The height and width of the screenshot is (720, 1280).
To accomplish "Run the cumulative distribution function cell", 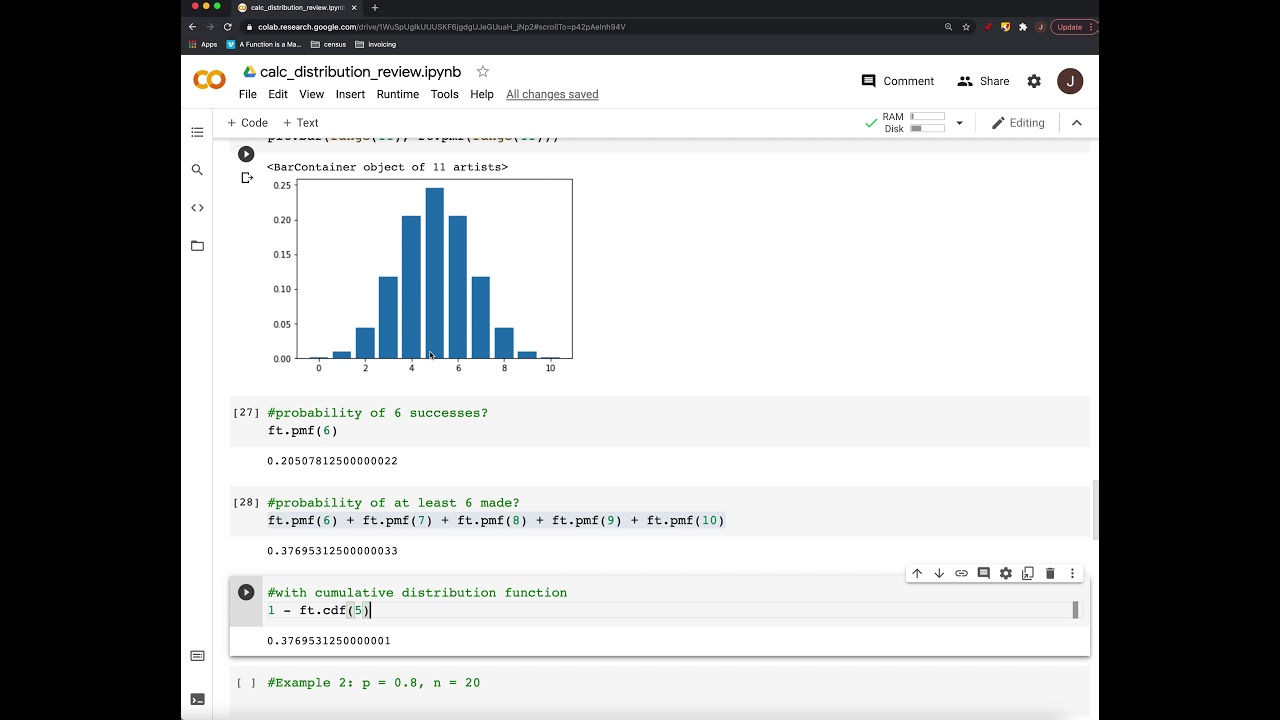I will click(x=246, y=592).
